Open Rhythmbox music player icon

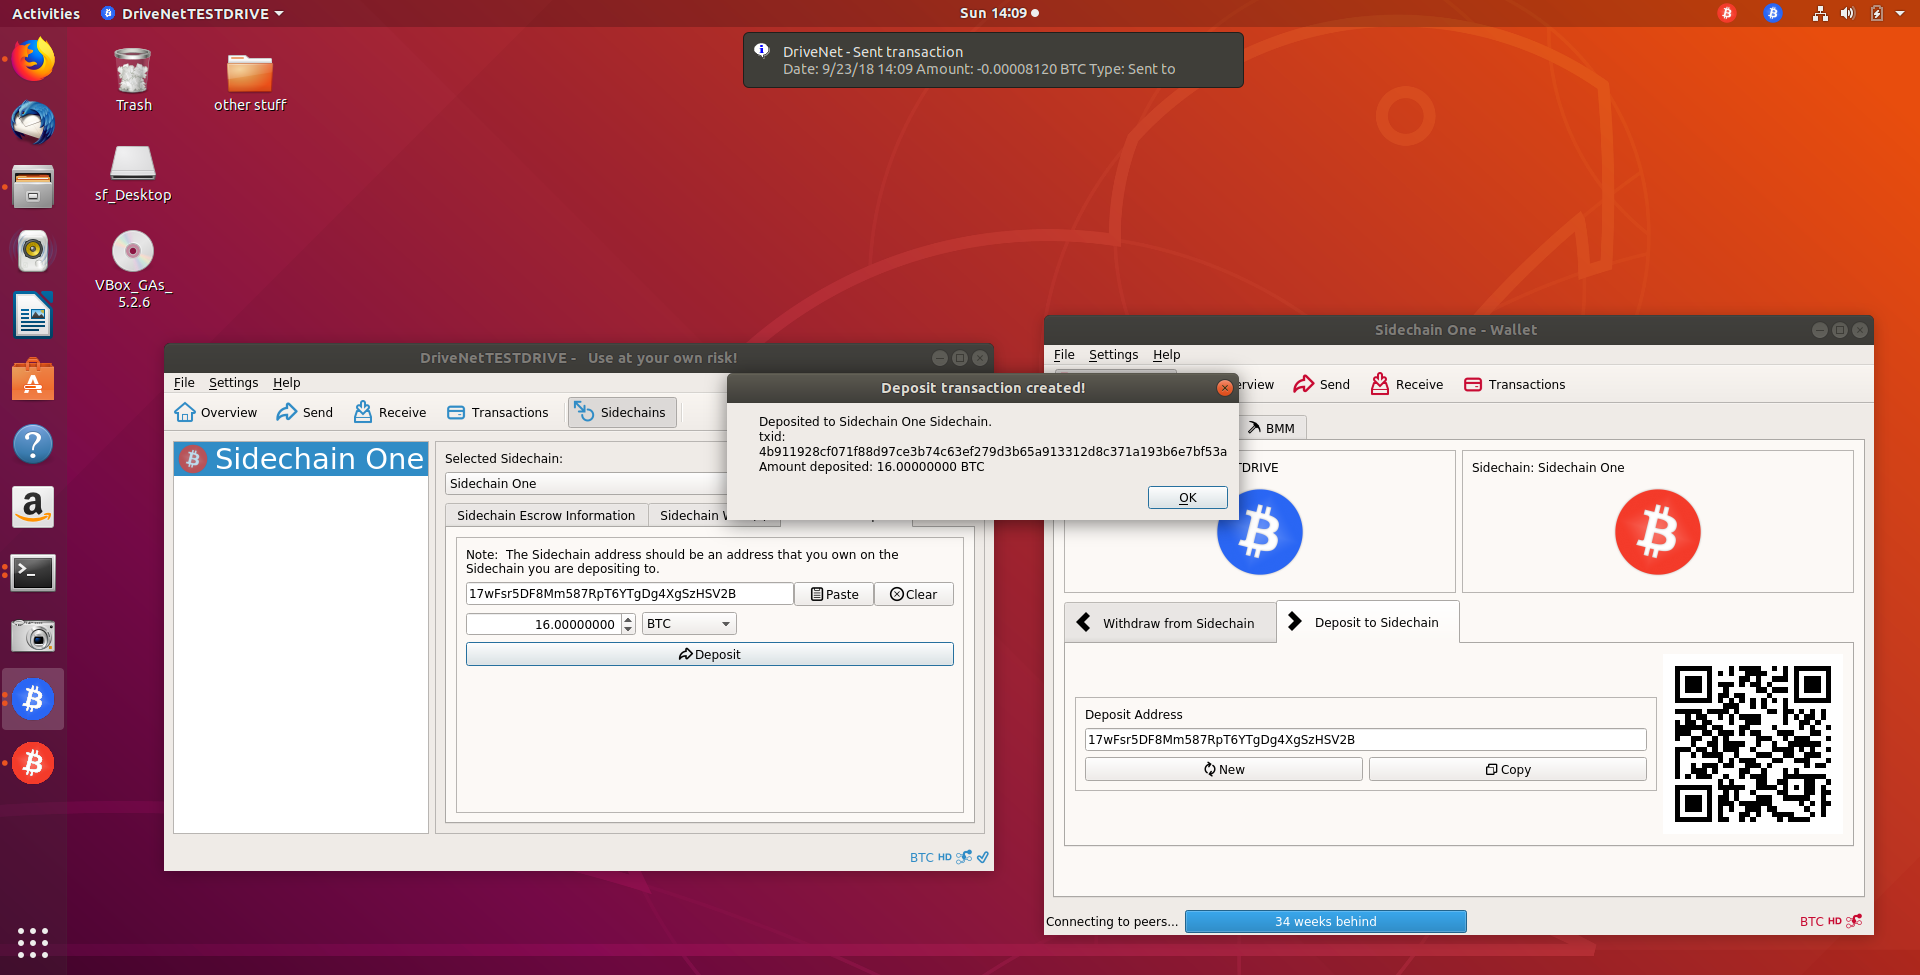point(33,251)
